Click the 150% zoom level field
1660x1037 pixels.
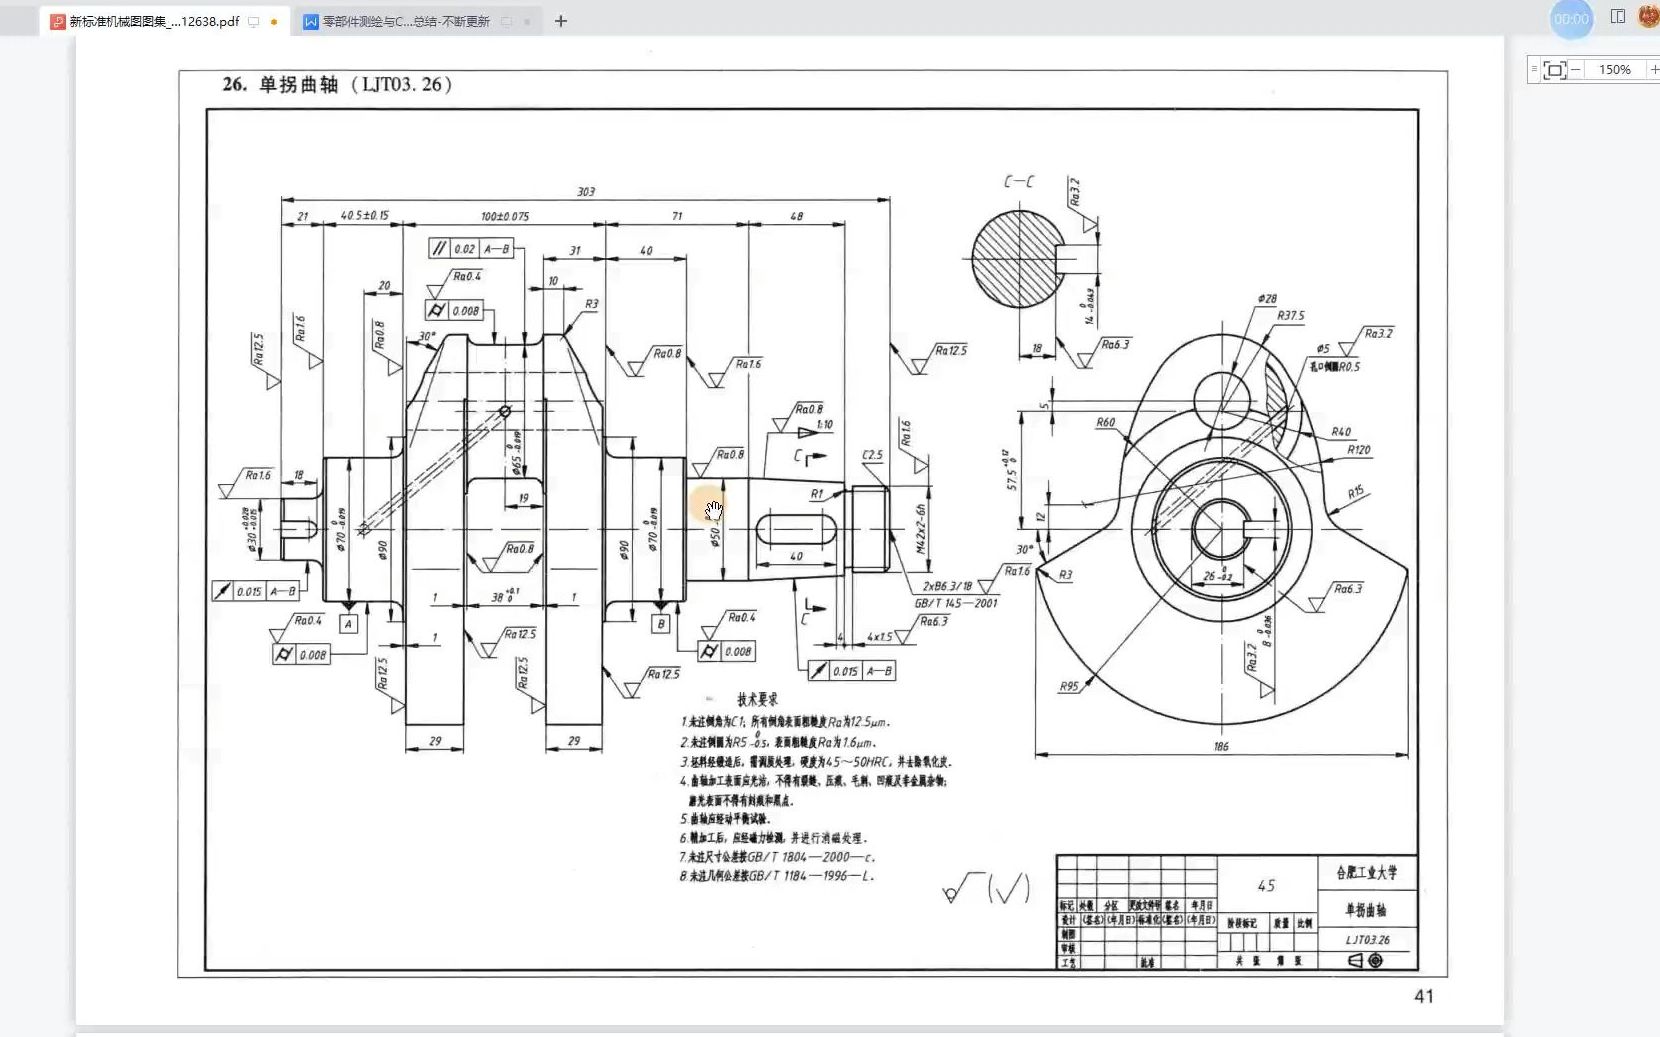tap(1615, 69)
